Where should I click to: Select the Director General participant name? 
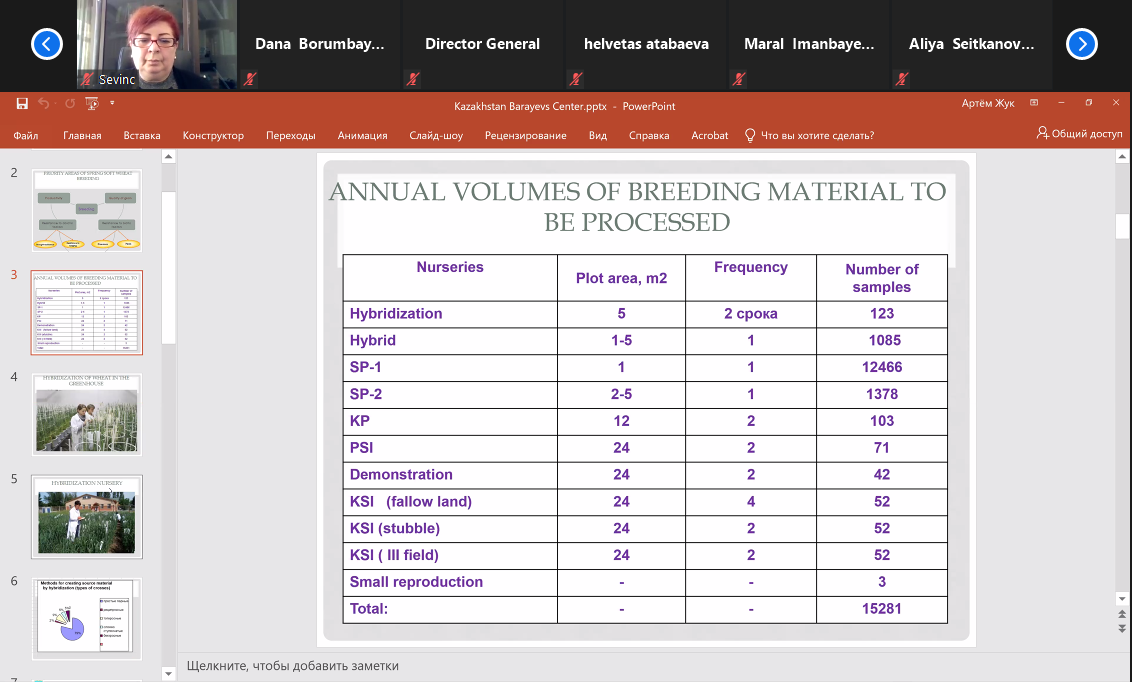[x=482, y=44]
